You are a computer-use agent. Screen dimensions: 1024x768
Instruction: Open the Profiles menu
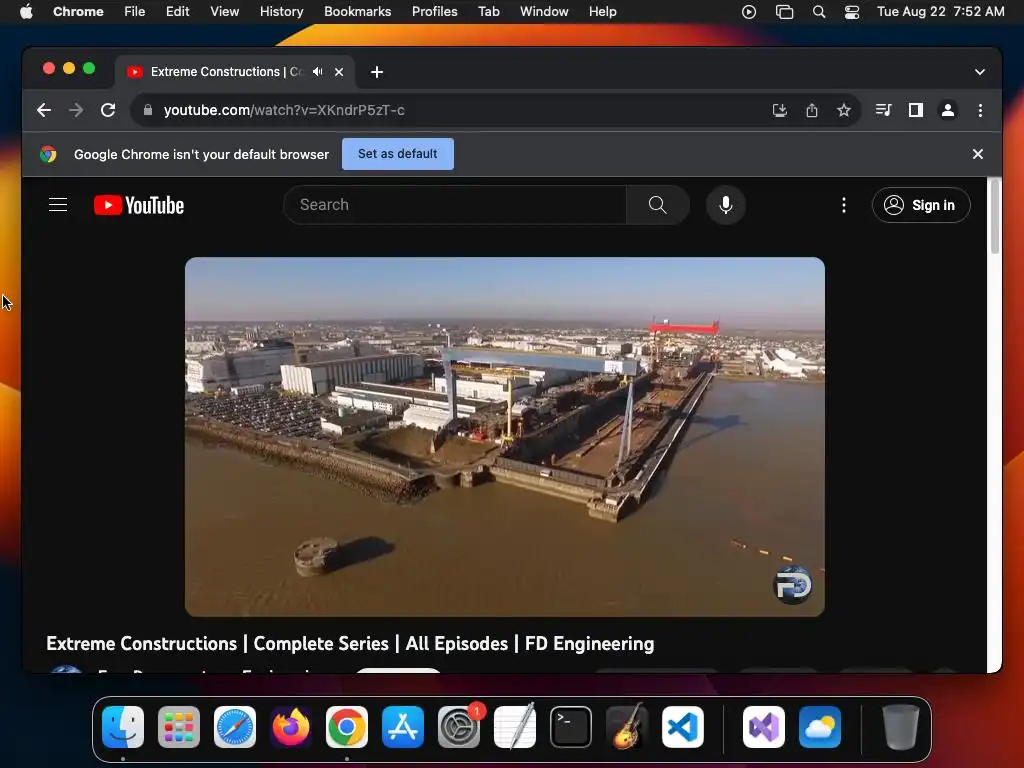pyautogui.click(x=434, y=12)
